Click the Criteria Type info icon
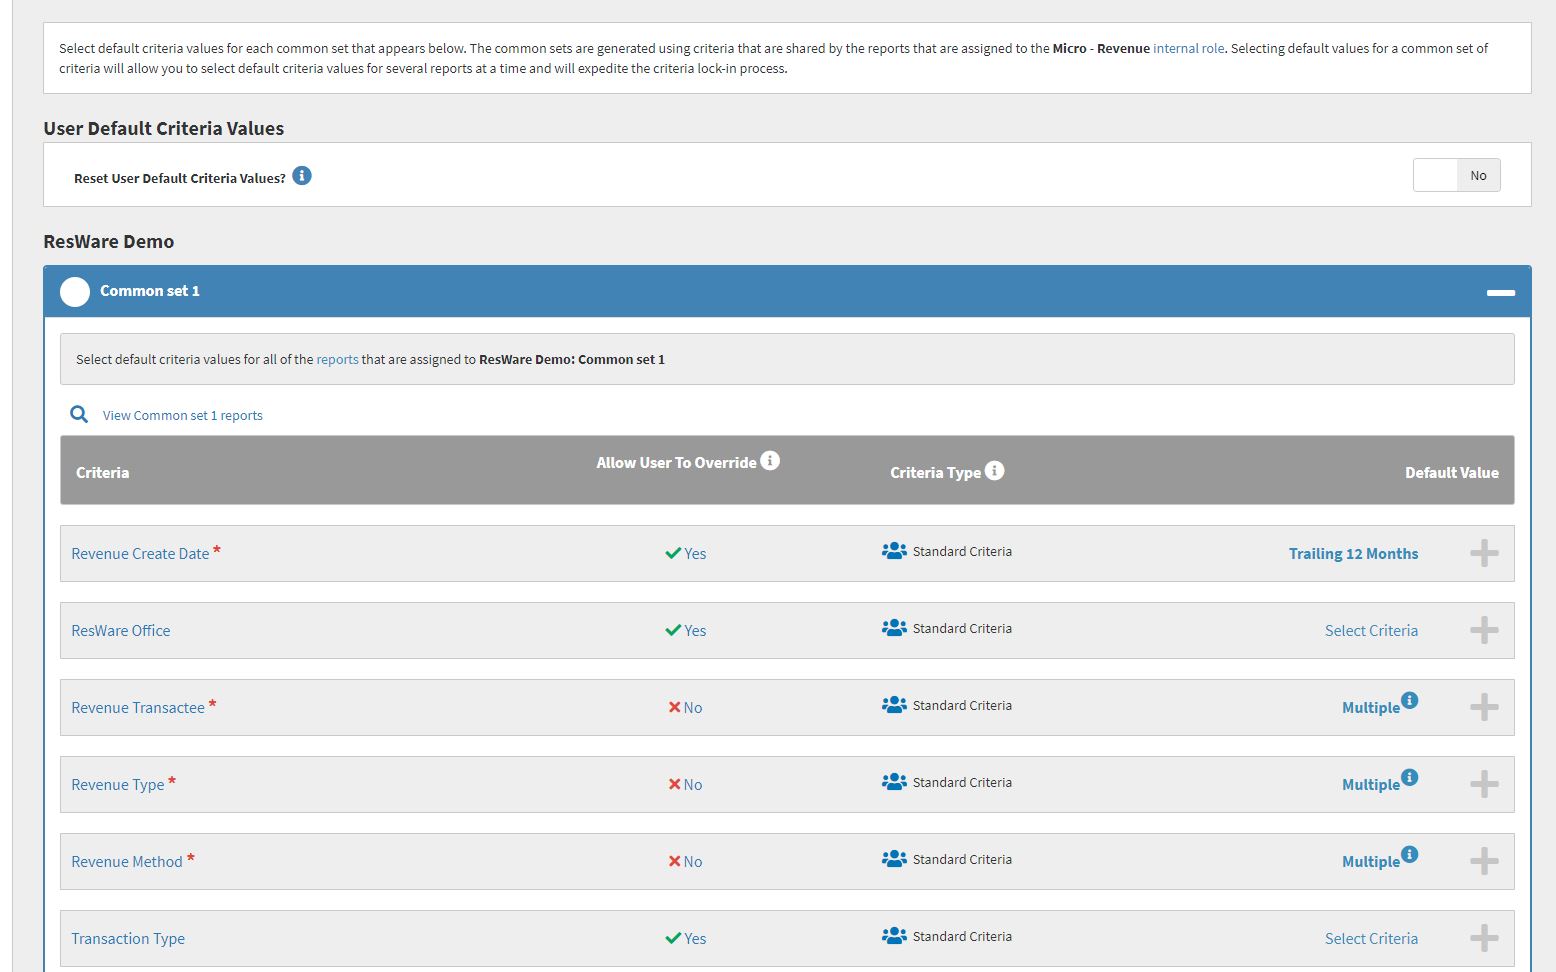The image size is (1556, 972). 994,471
